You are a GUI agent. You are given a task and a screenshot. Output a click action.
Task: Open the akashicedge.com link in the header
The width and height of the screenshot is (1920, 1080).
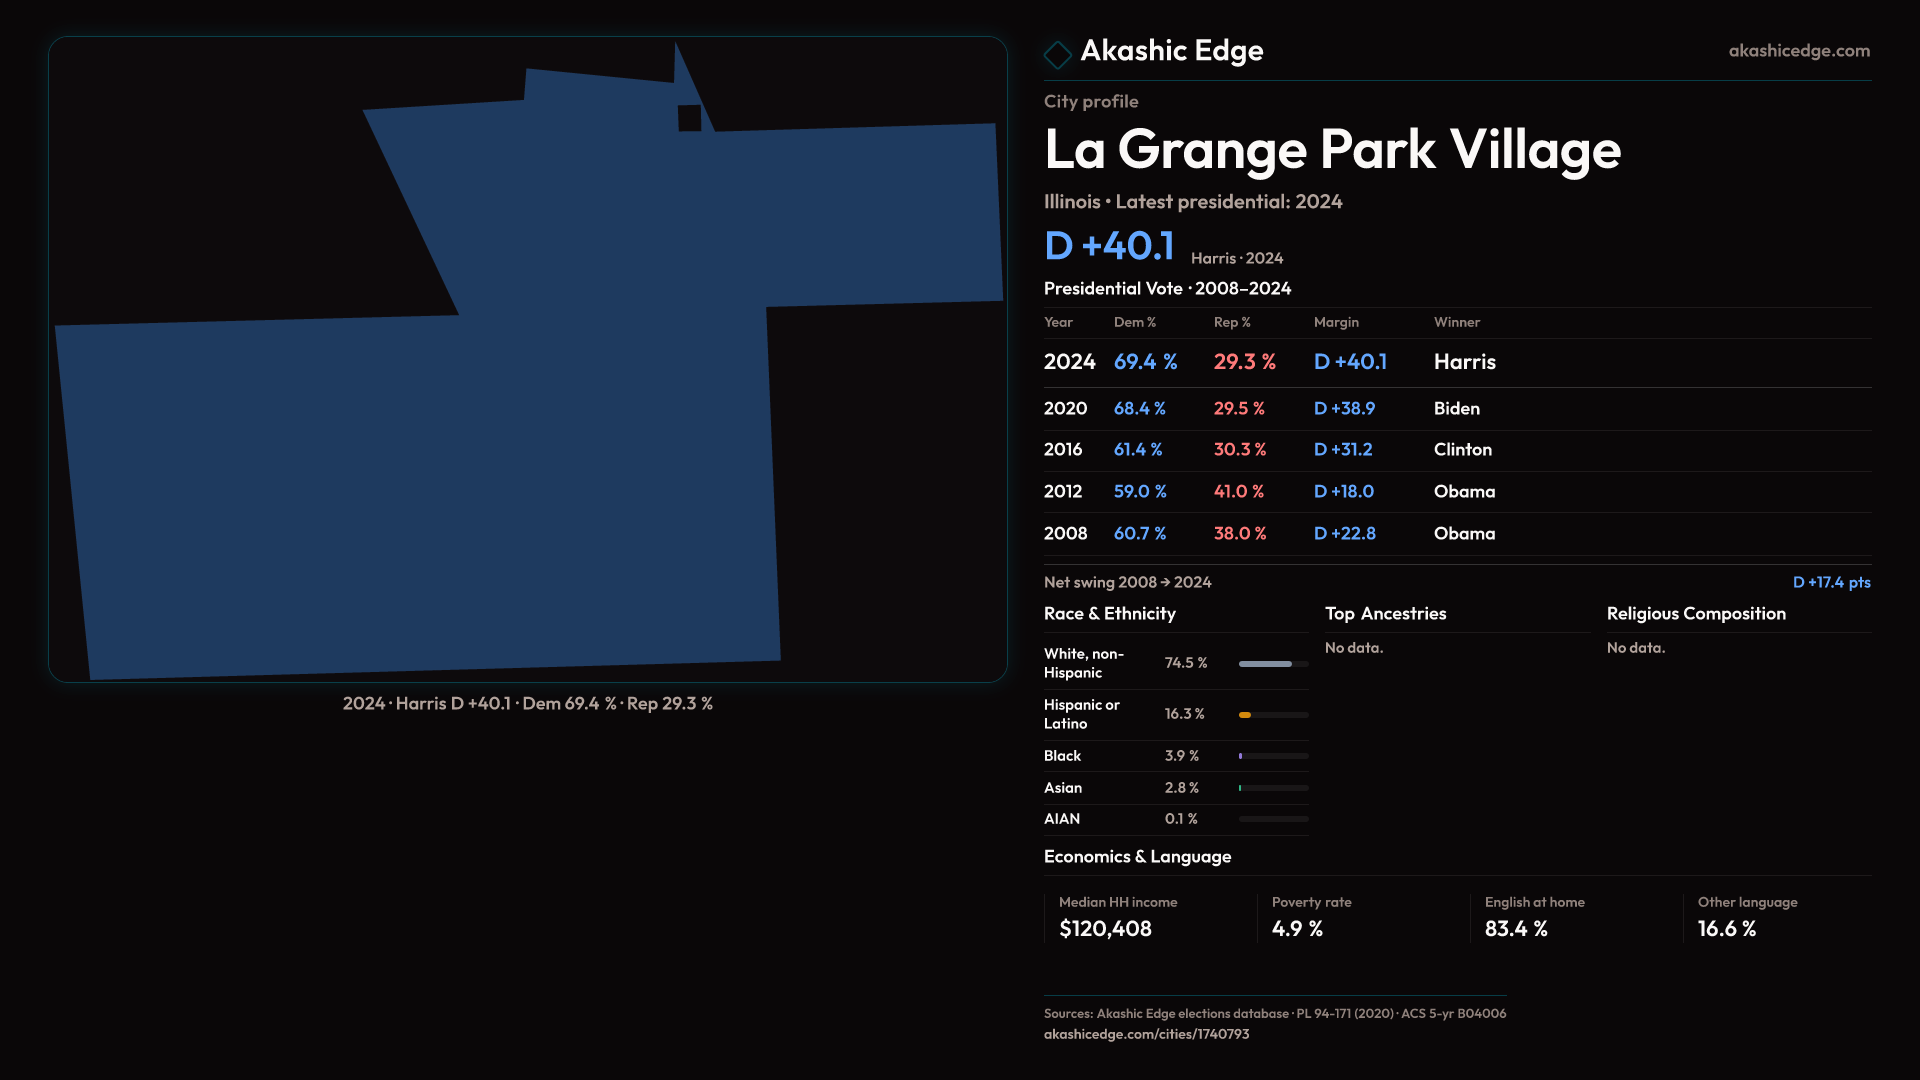tap(1798, 51)
